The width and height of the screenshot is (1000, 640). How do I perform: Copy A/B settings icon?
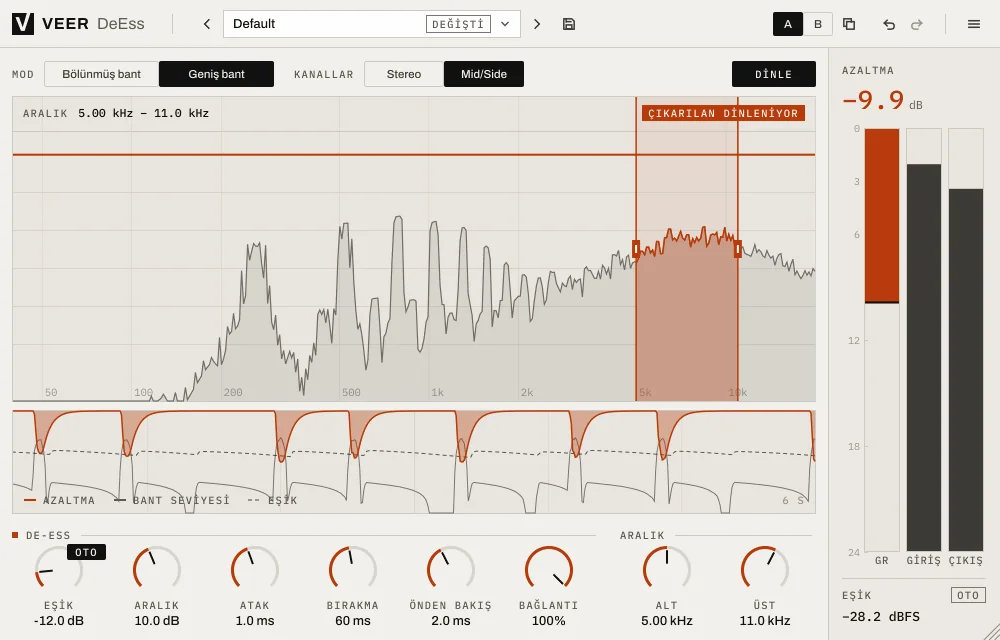pos(849,24)
